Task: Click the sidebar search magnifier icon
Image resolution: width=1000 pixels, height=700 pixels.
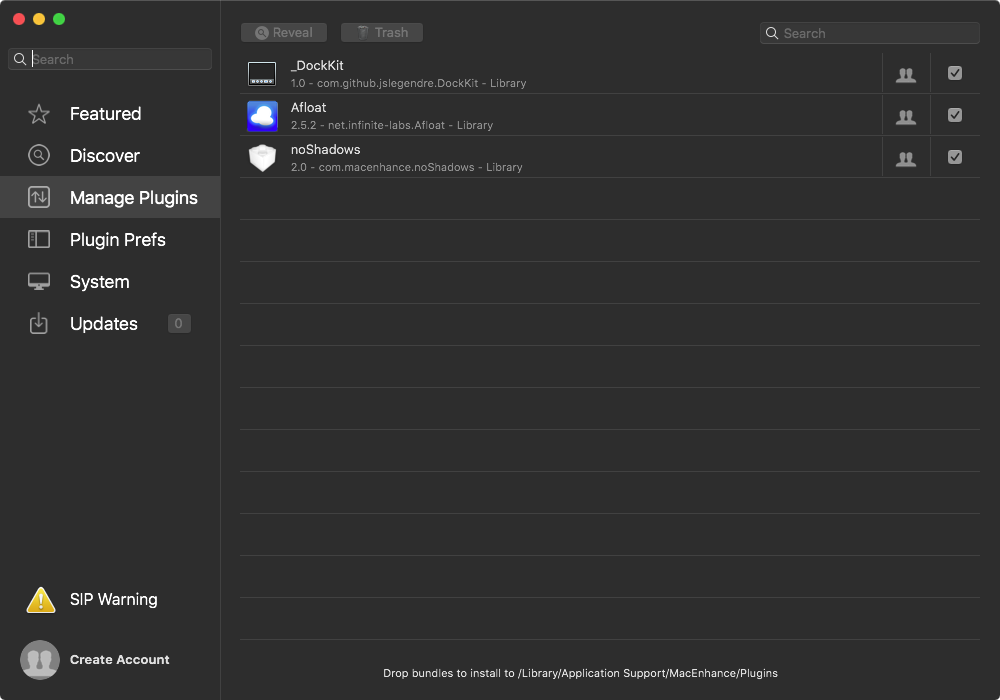Action: (20, 59)
